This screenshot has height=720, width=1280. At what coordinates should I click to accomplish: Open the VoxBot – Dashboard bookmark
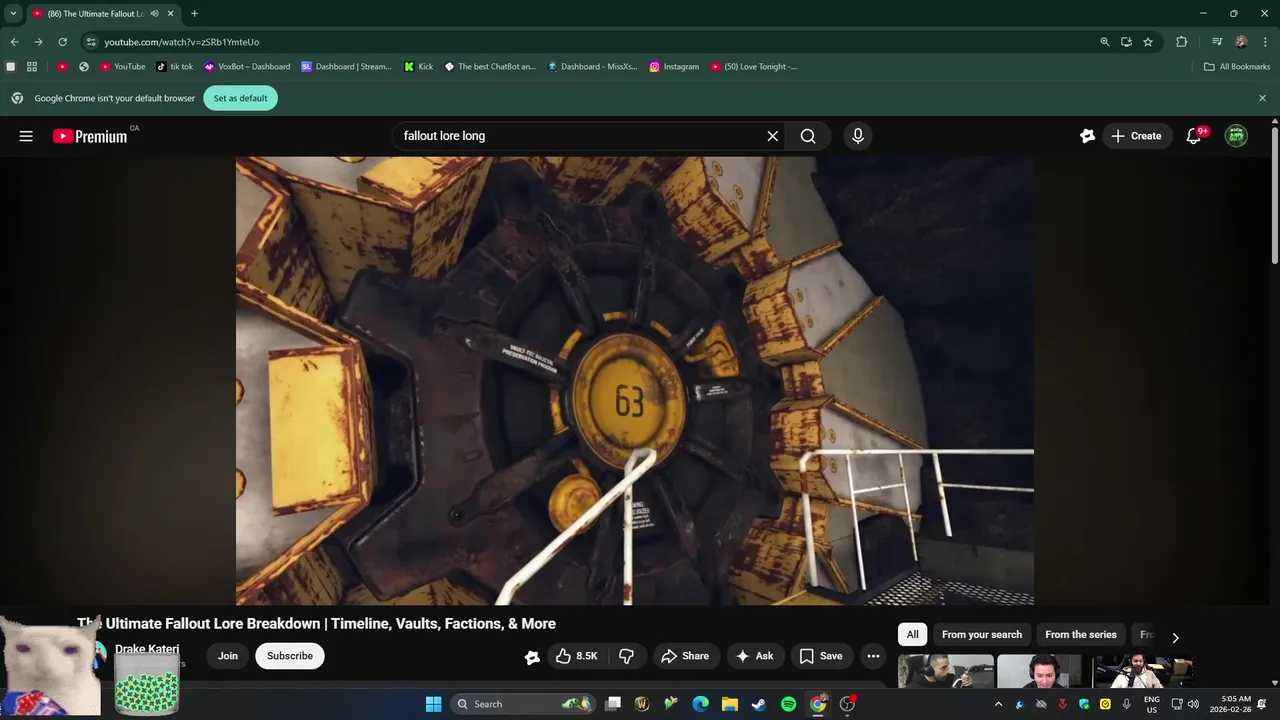(x=247, y=67)
